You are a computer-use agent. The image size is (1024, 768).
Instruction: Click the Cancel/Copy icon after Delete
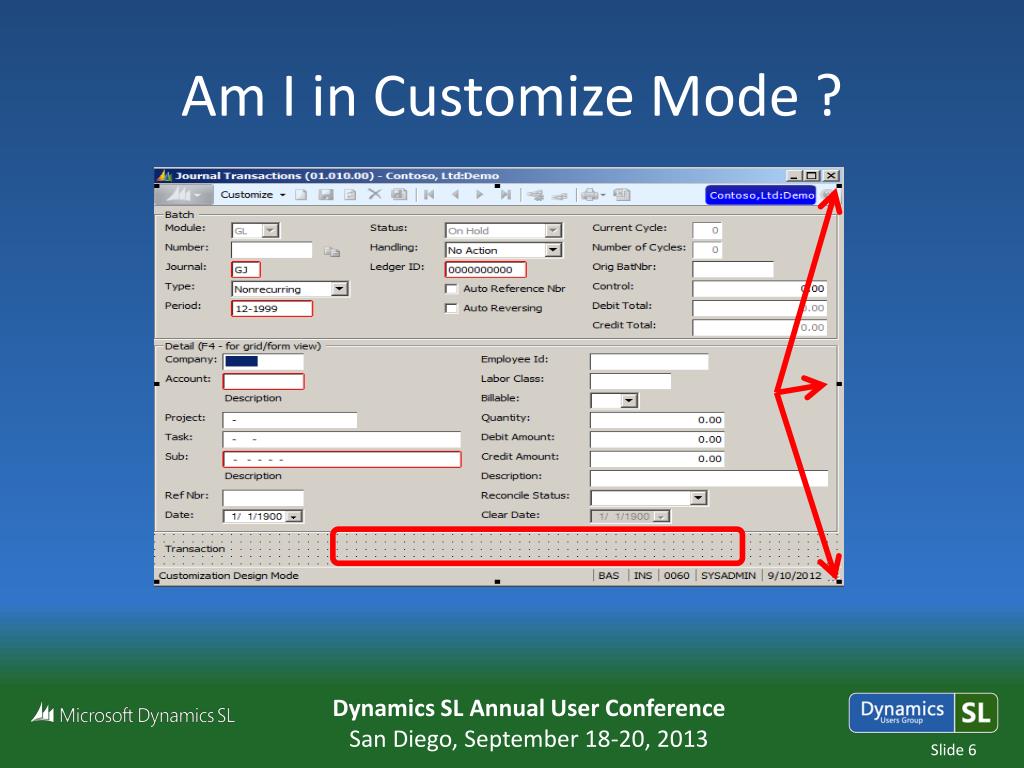point(399,194)
